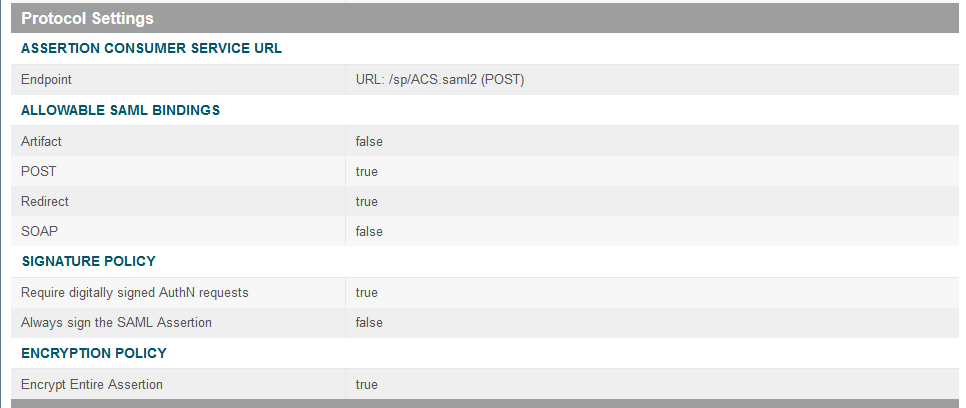Select the POST binding label

coord(38,171)
